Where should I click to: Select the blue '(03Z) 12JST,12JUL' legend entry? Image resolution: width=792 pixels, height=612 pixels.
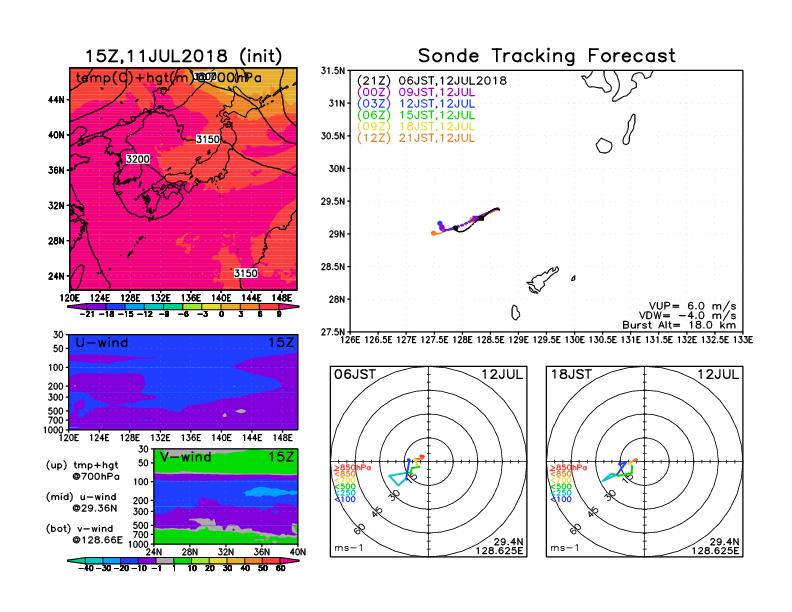point(416,104)
